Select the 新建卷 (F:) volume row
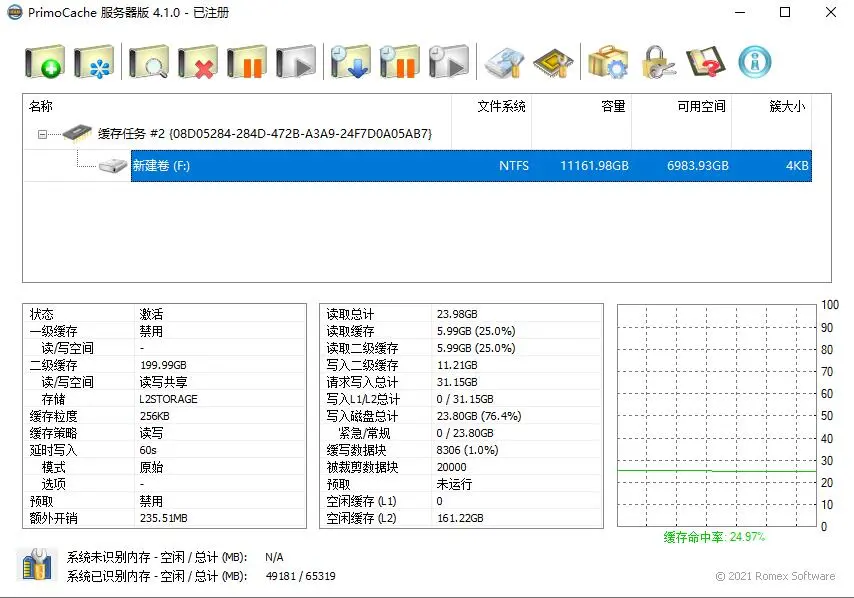 pyautogui.click(x=471, y=166)
